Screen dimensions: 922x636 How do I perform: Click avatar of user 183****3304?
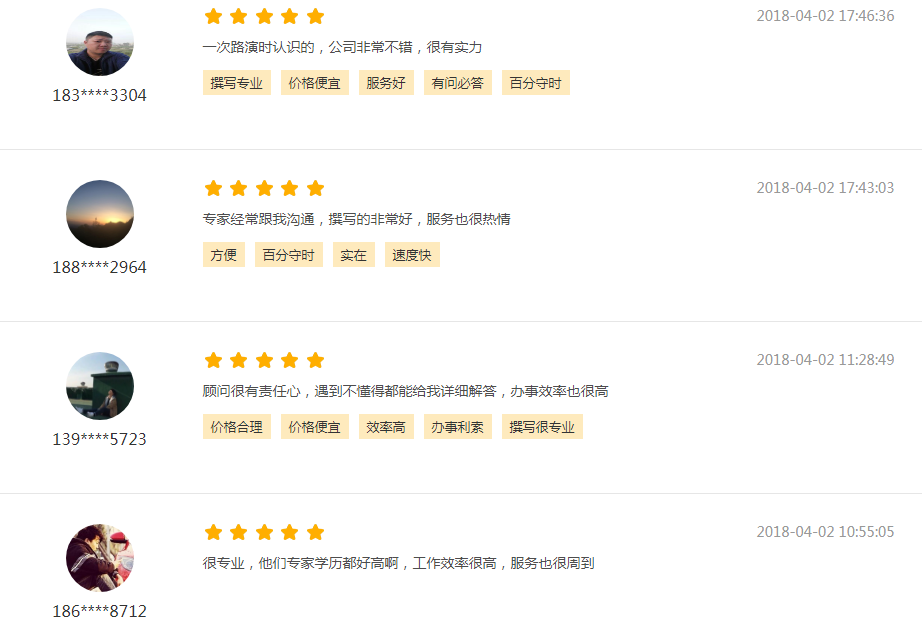point(100,42)
